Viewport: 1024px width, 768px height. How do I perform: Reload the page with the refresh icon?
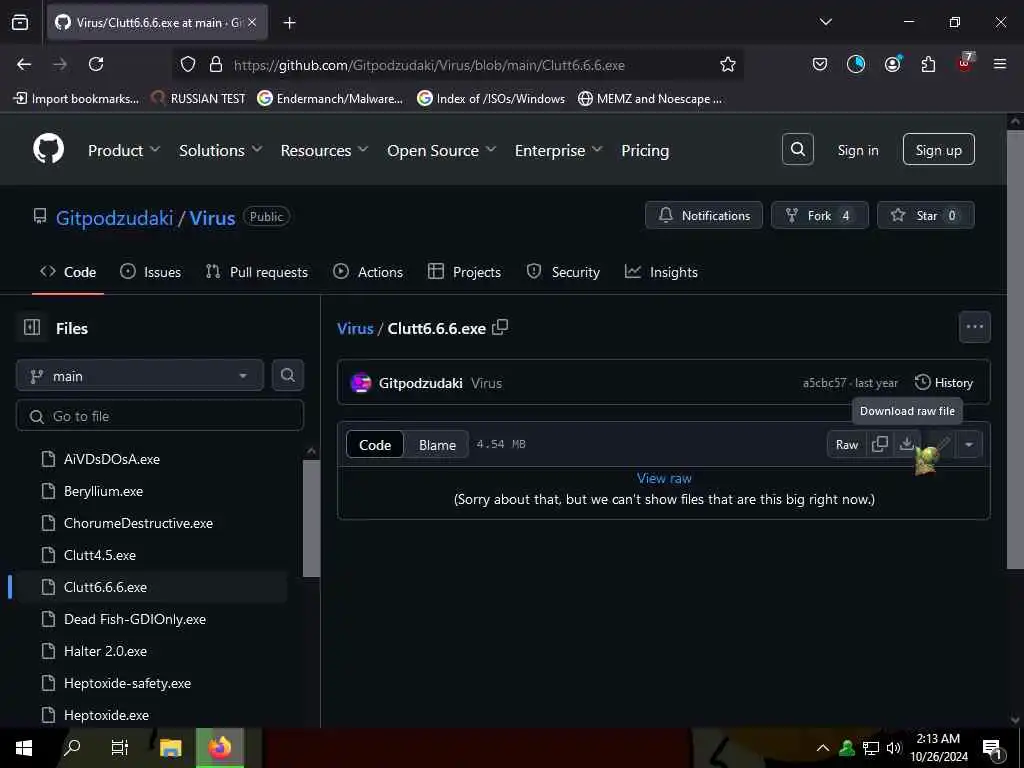pyautogui.click(x=96, y=64)
